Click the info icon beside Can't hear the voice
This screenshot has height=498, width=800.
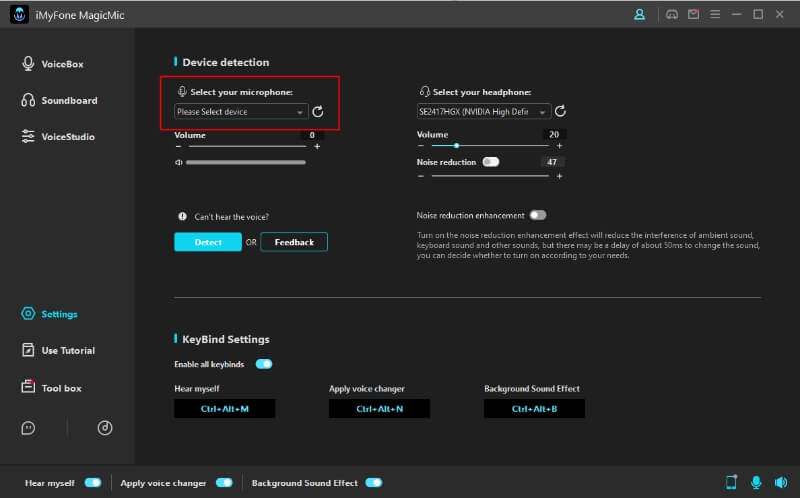[182, 216]
